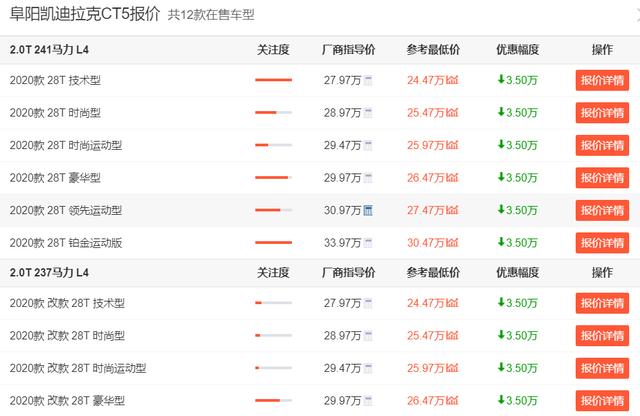
Task: Open trend chart icon beside 27.47万
Action: tap(452, 211)
